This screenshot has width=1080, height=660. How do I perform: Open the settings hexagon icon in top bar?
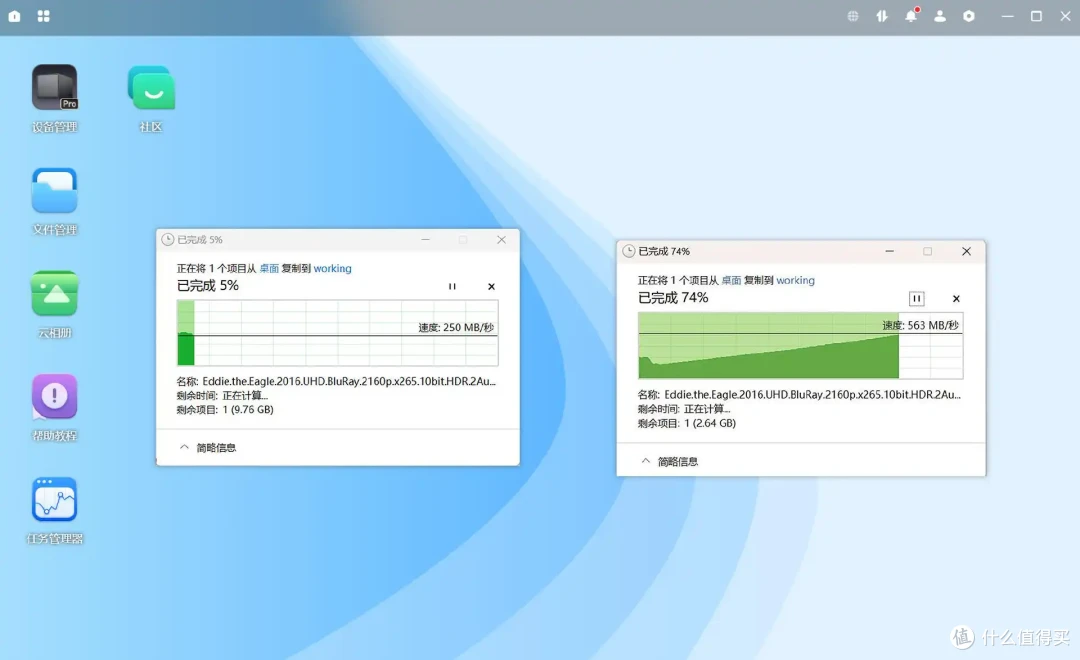(968, 16)
